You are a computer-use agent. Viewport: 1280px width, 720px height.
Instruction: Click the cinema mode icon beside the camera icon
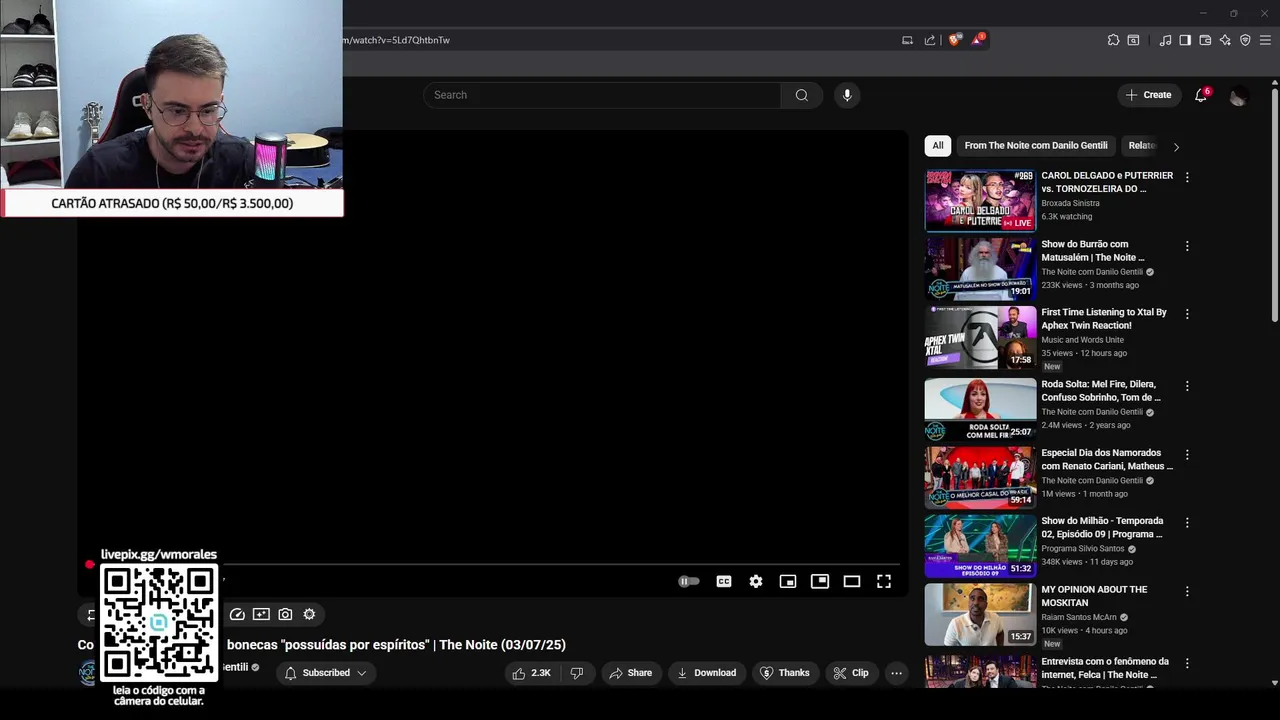261,614
